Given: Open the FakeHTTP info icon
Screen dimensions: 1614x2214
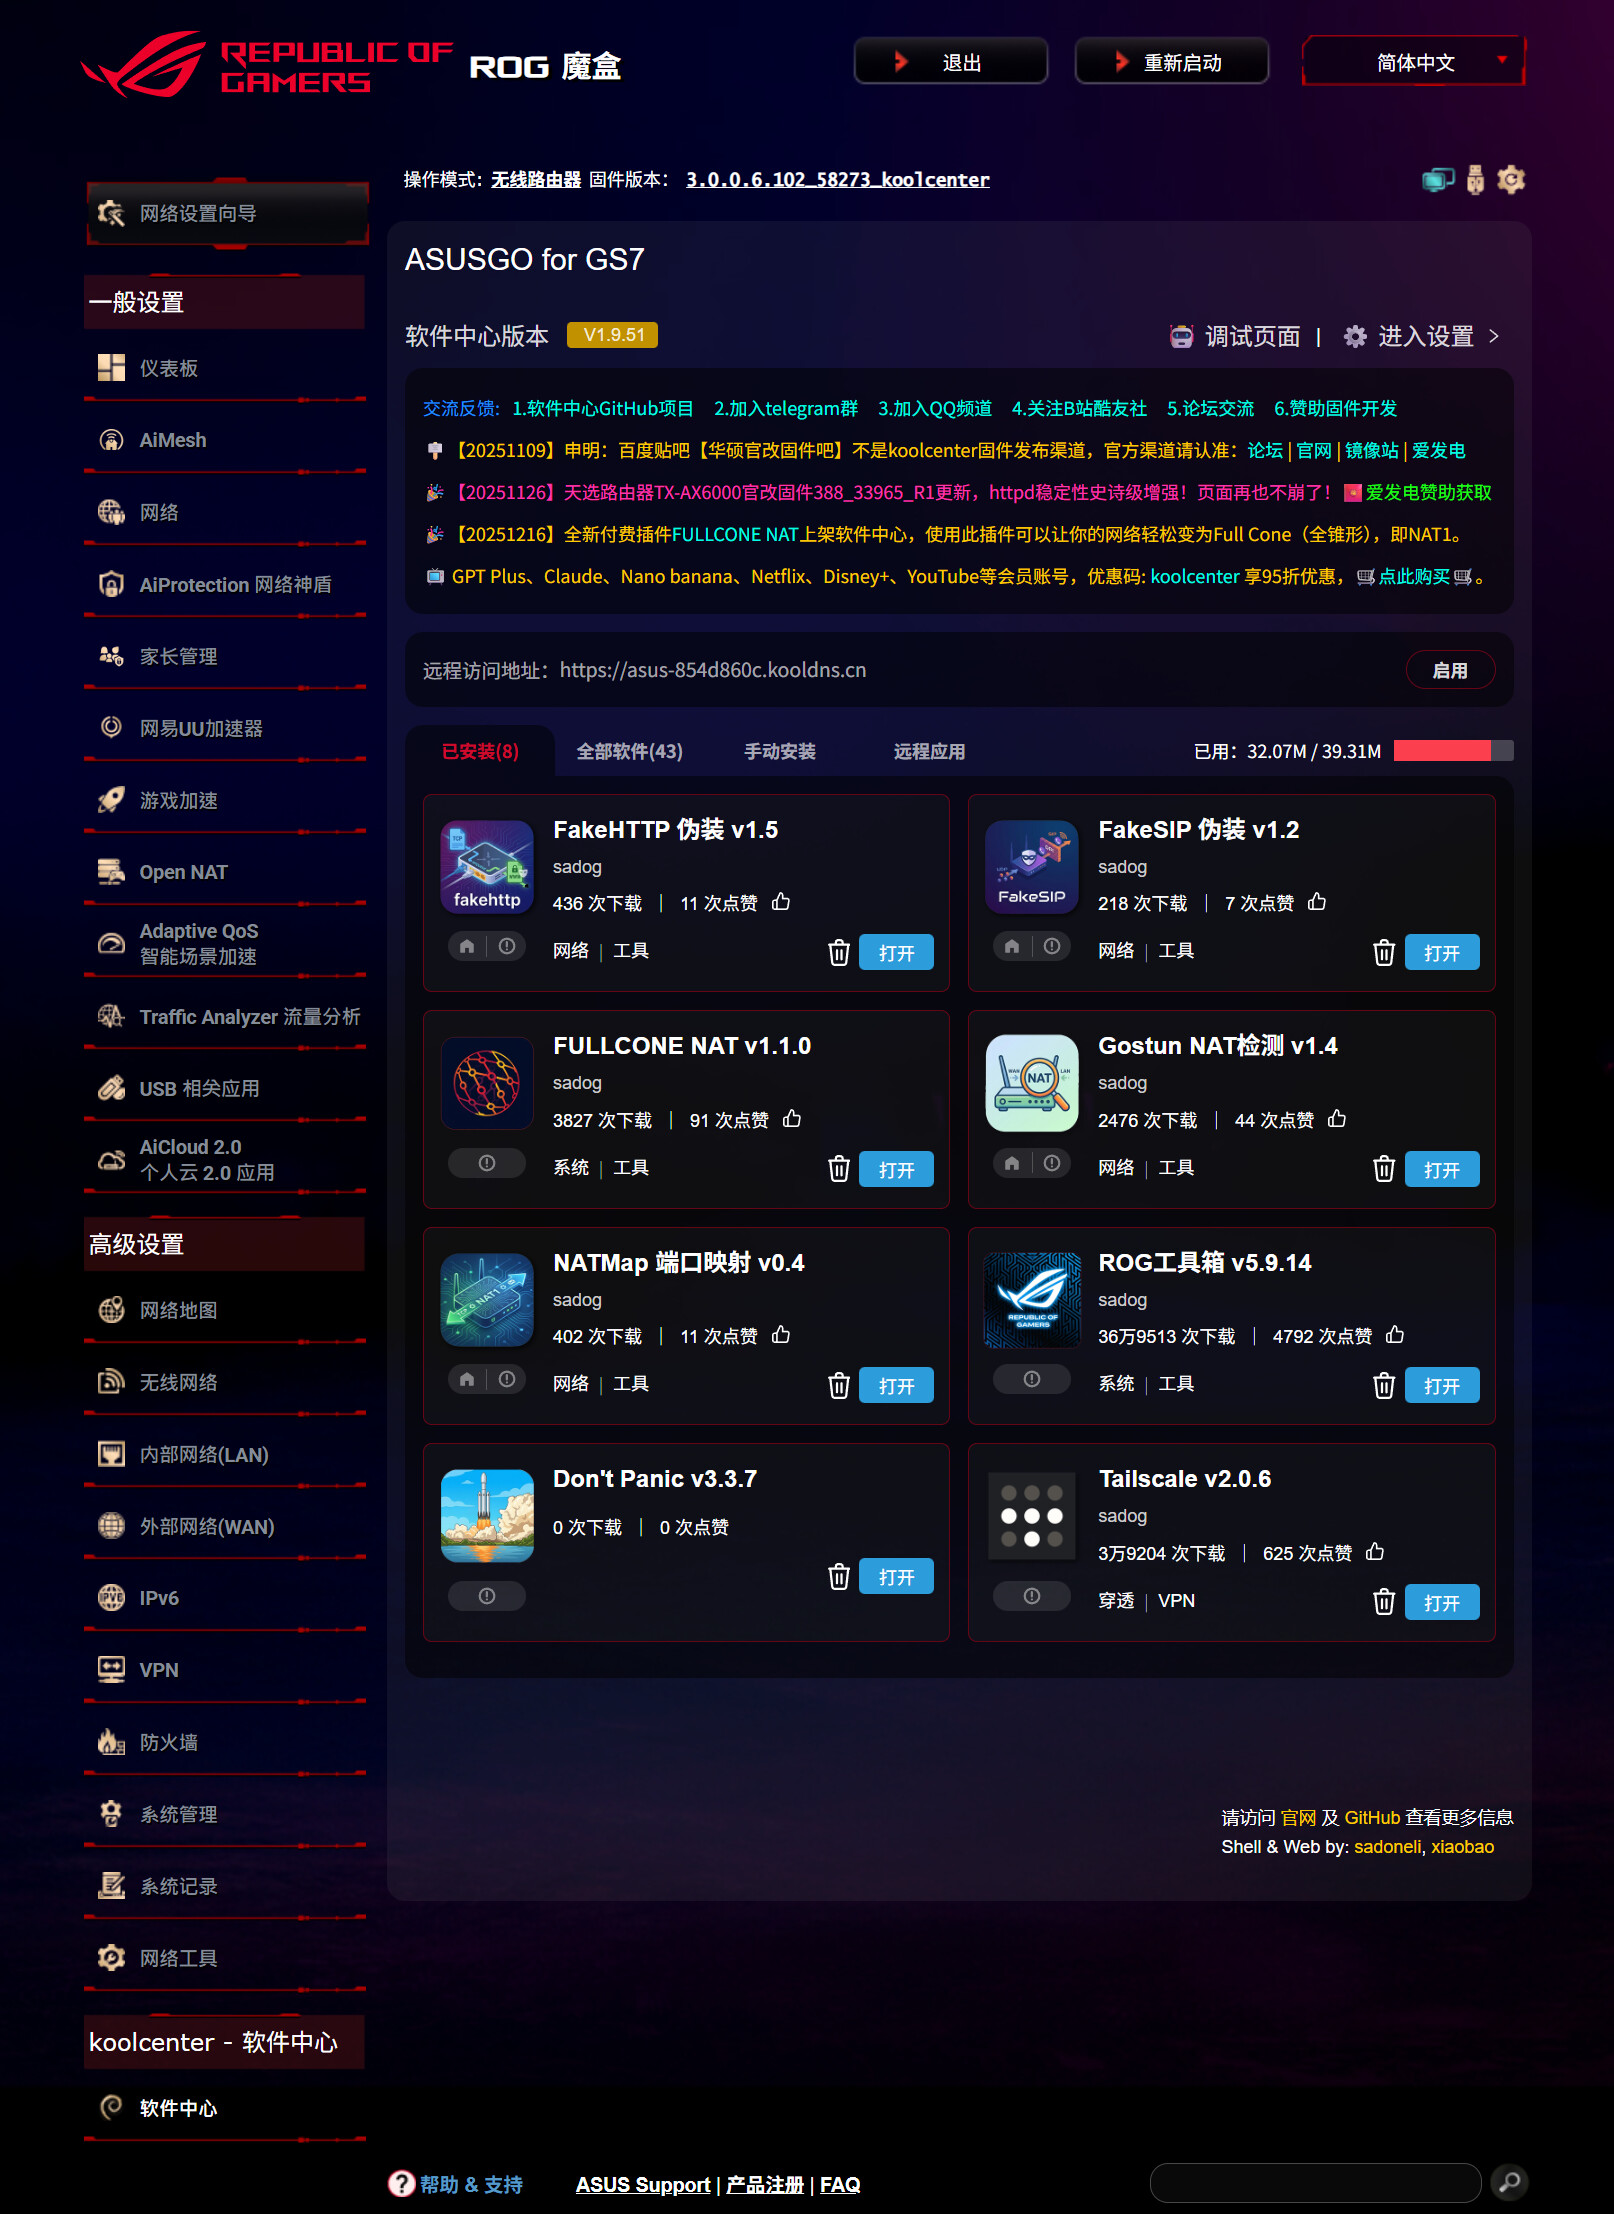Looking at the screenshot, I should (x=507, y=946).
